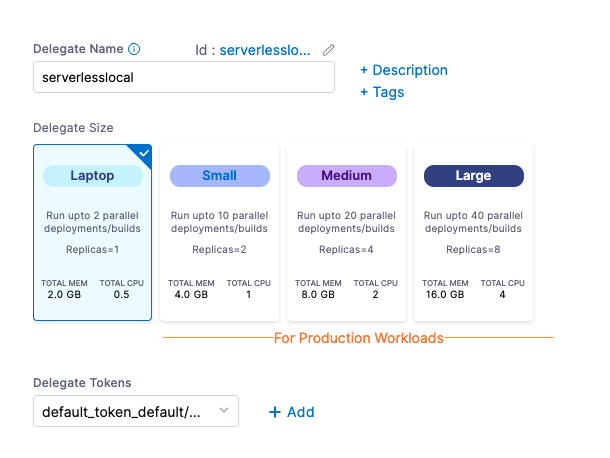Click the plus icon before Tags
The image size is (610, 458).
click(364, 92)
